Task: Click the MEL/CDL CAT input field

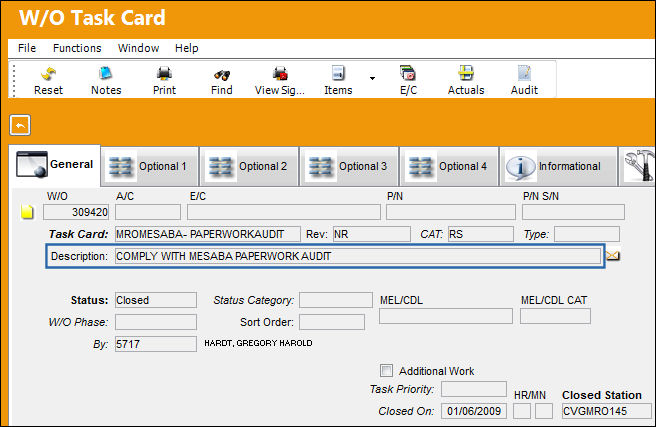Action: pyautogui.click(x=556, y=316)
